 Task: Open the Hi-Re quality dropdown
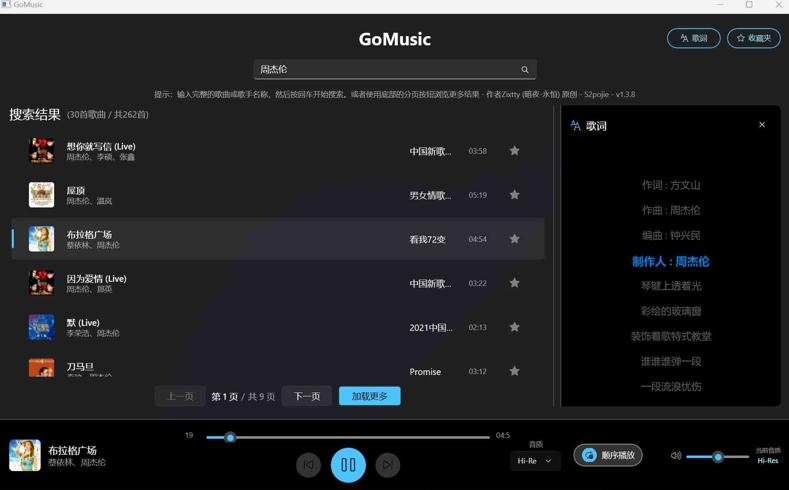pyautogui.click(x=535, y=461)
